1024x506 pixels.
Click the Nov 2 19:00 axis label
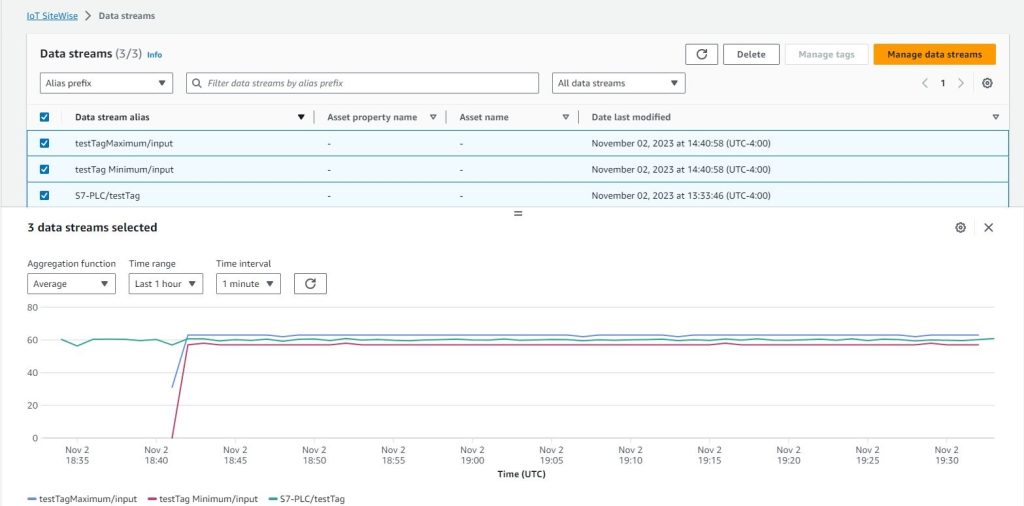pos(472,455)
